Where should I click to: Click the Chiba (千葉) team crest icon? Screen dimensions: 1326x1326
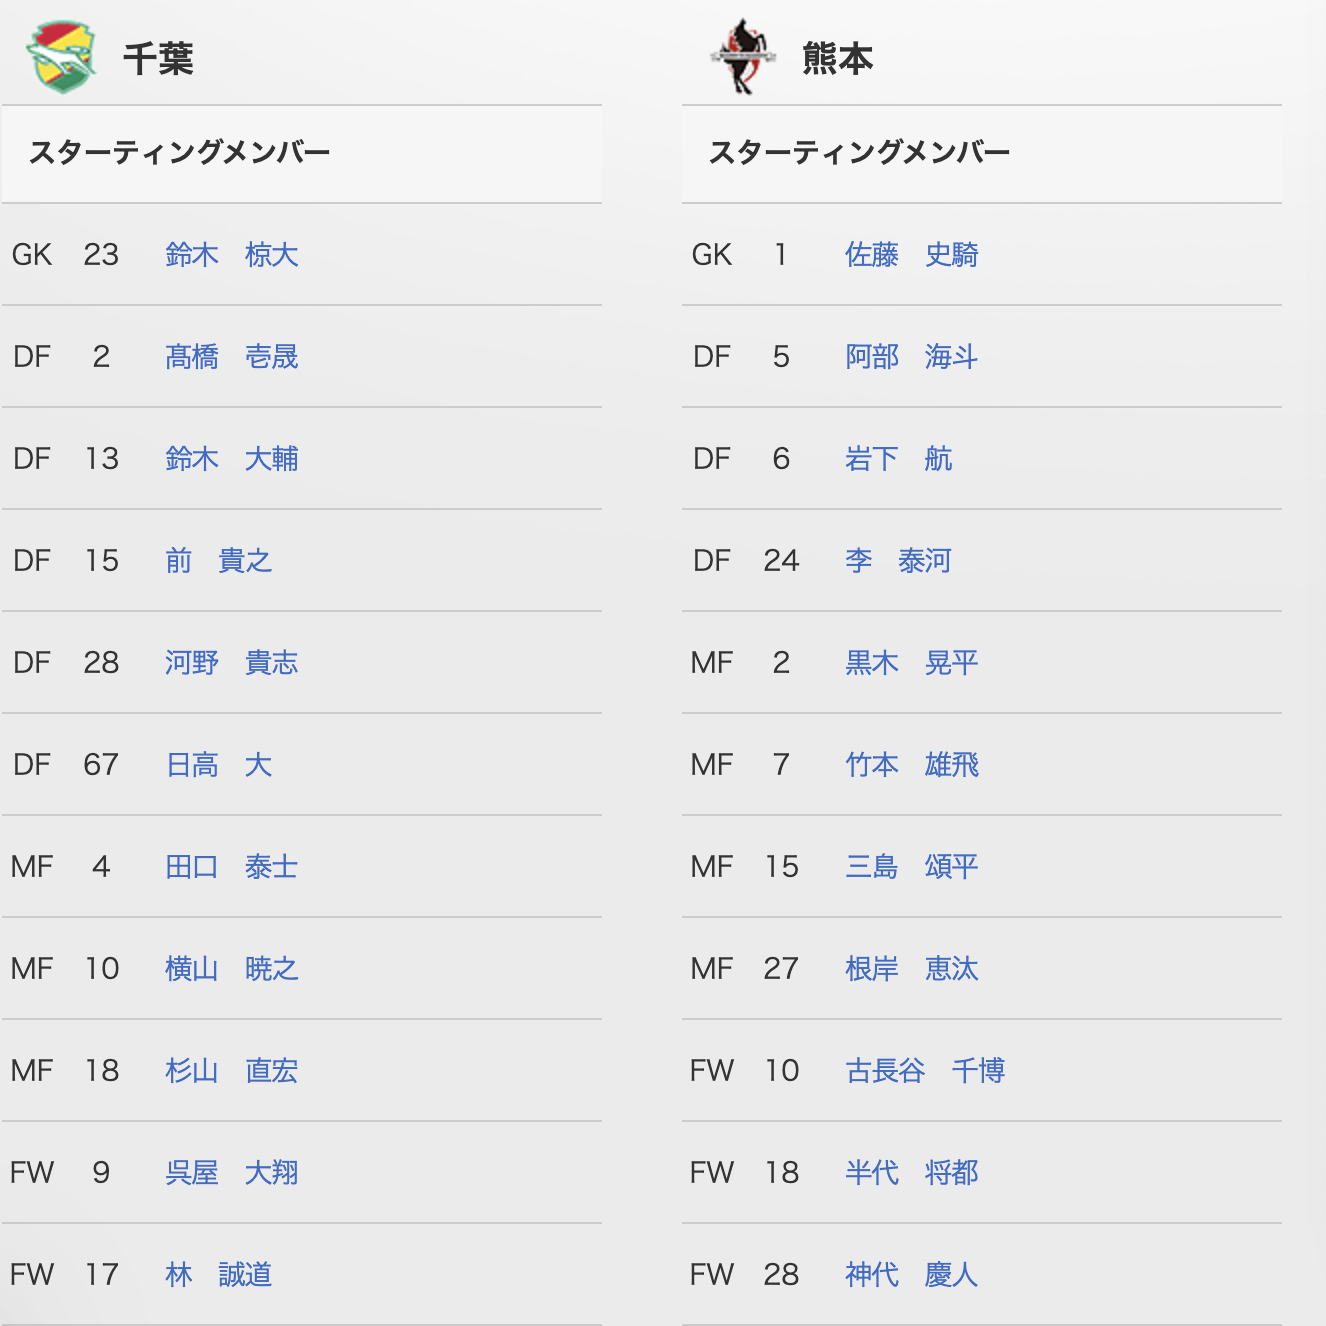[61, 57]
